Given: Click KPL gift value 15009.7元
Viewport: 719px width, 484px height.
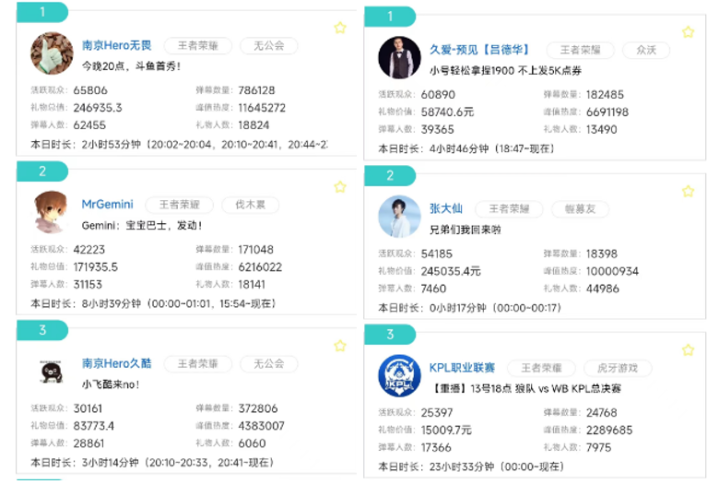Looking at the screenshot, I should [x=446, y=430].
